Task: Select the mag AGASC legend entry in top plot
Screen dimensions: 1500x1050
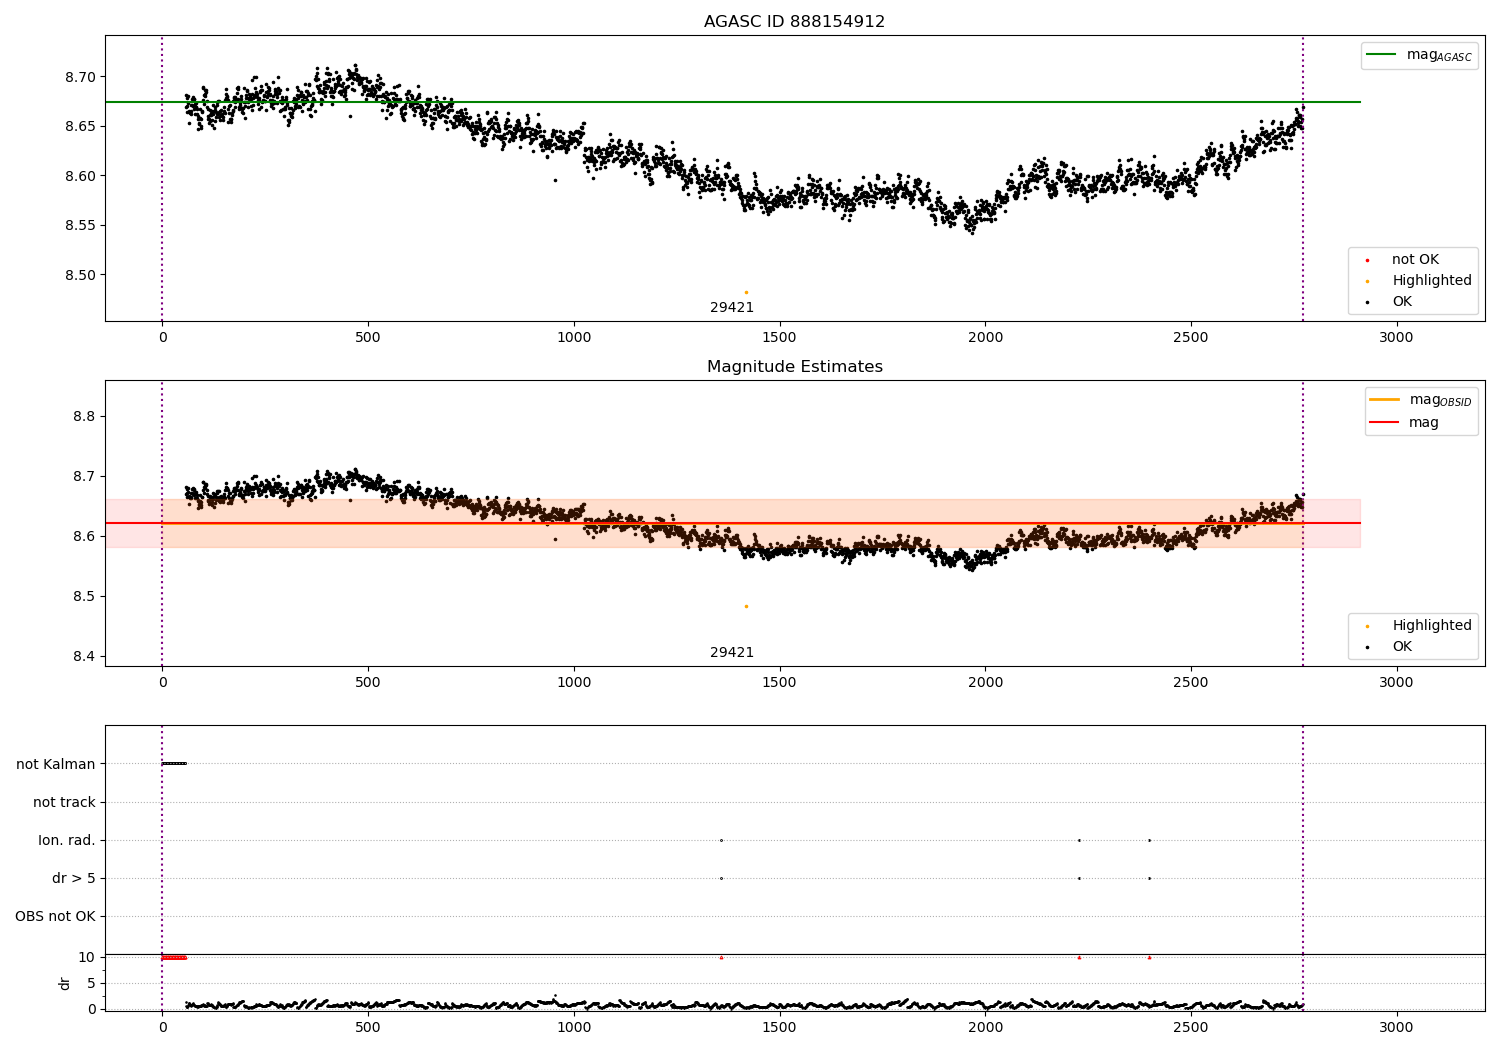Action: 1419,55
